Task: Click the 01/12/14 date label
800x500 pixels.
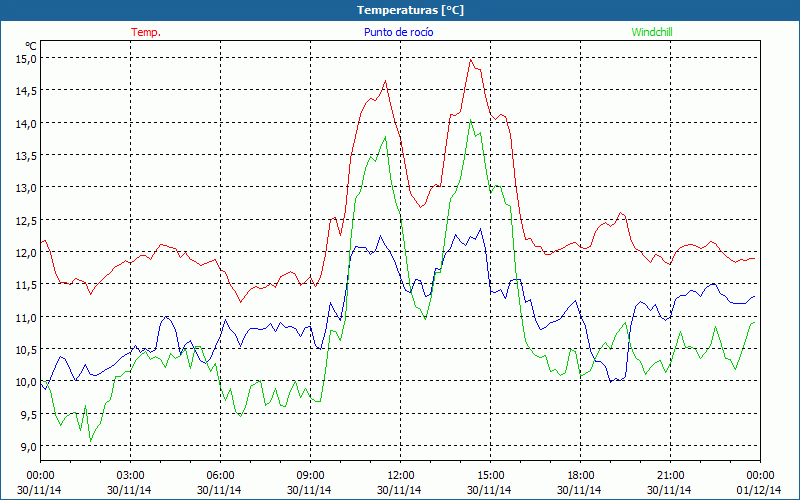Action: click(x=759, y=490)
